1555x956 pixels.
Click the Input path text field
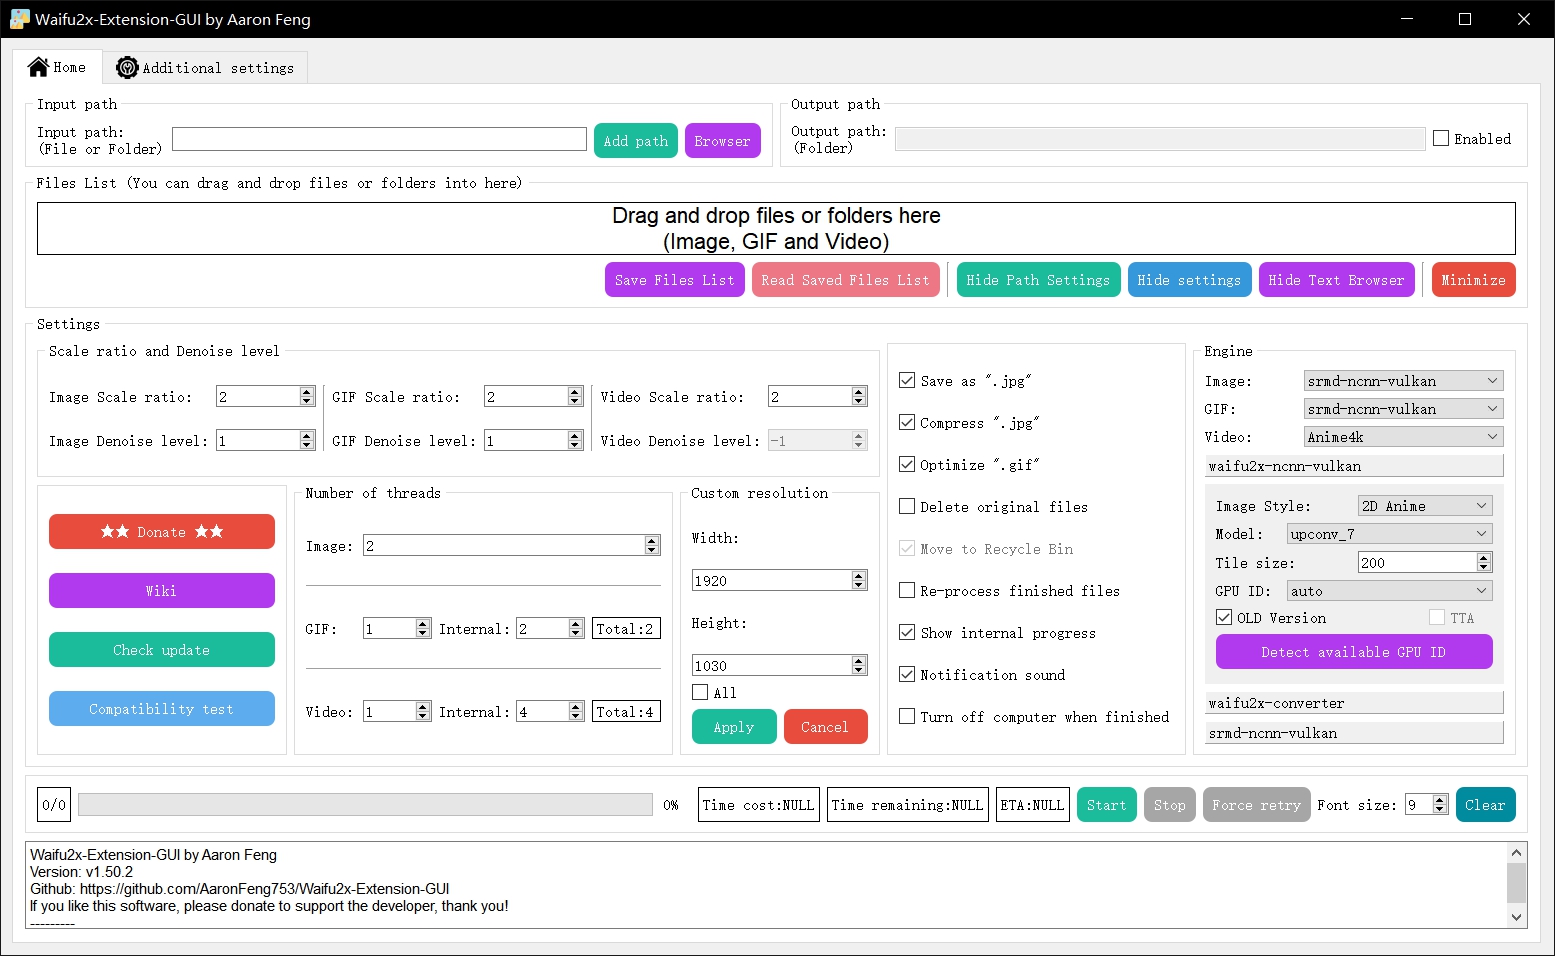(379, 139)
